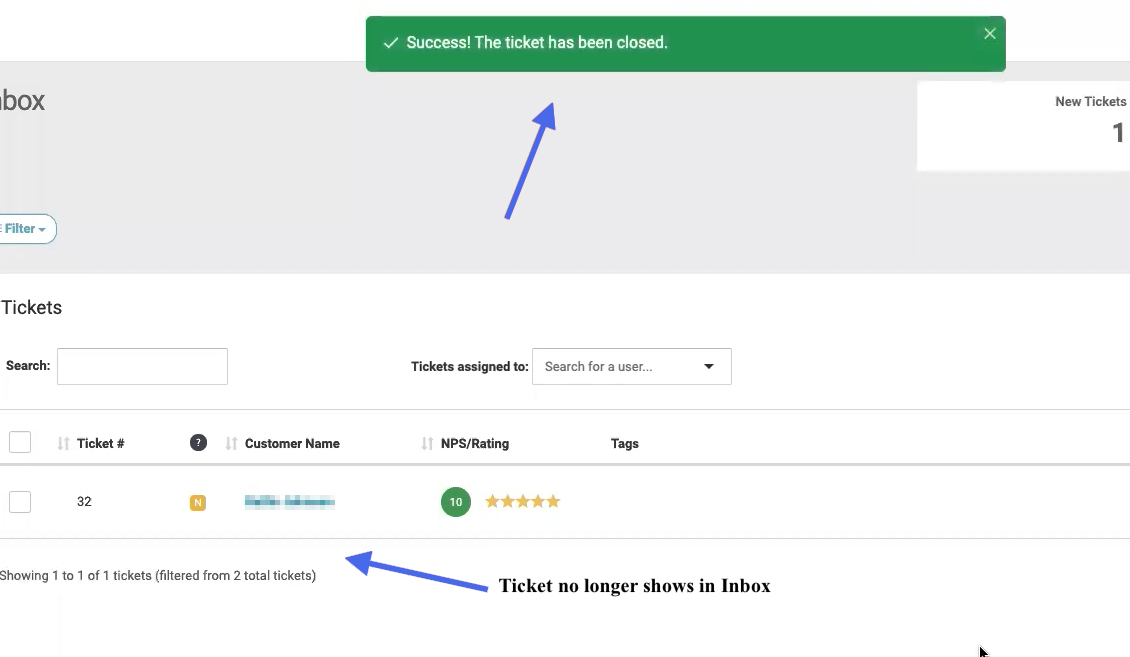Viewport: 1130px width, 657px height.
Task: Click sort arrows beside NPS/Rating
Action: 427,444
